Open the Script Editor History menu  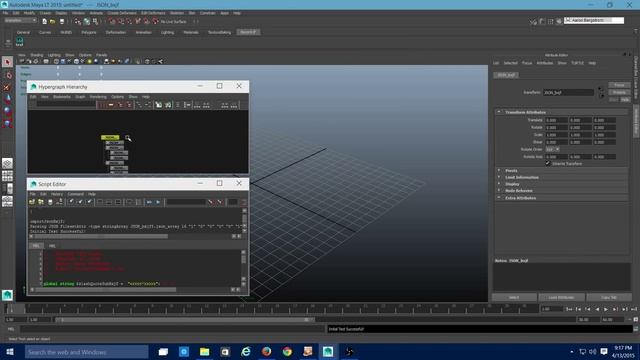click(x=57, y=194)
